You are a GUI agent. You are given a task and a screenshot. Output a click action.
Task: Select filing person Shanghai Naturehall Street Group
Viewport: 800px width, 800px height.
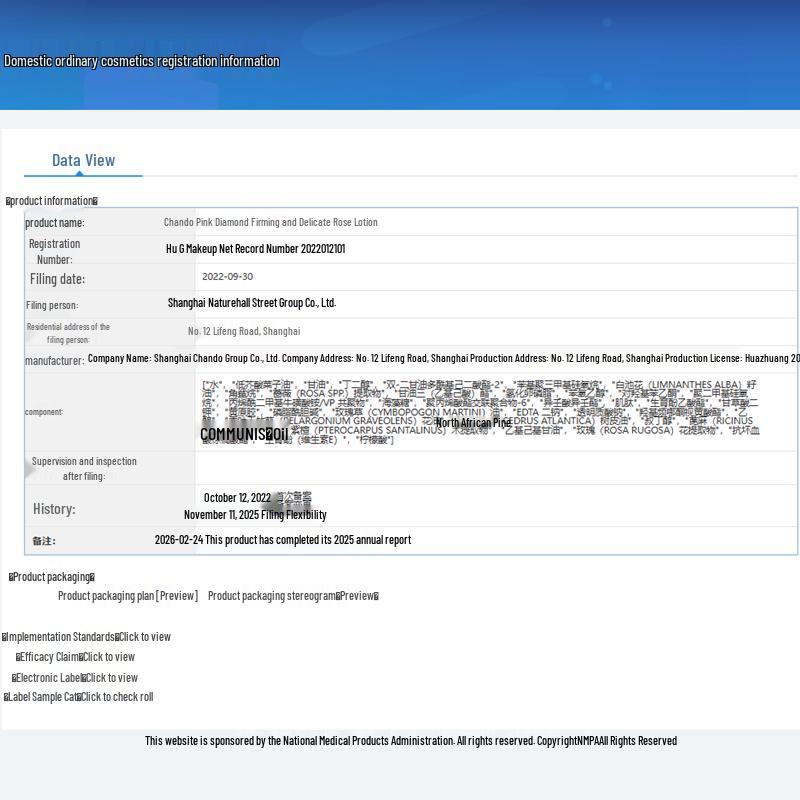(x=252, y=303)
